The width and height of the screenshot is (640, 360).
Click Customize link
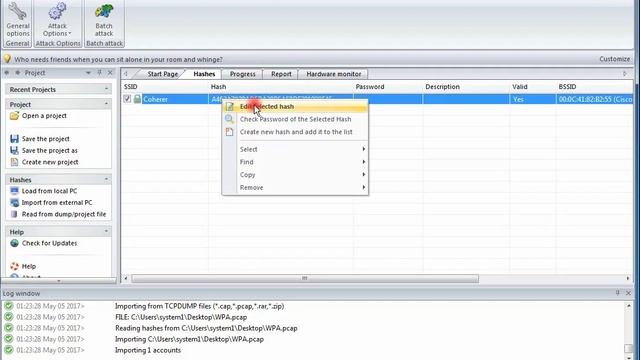(x=614, y=59)
